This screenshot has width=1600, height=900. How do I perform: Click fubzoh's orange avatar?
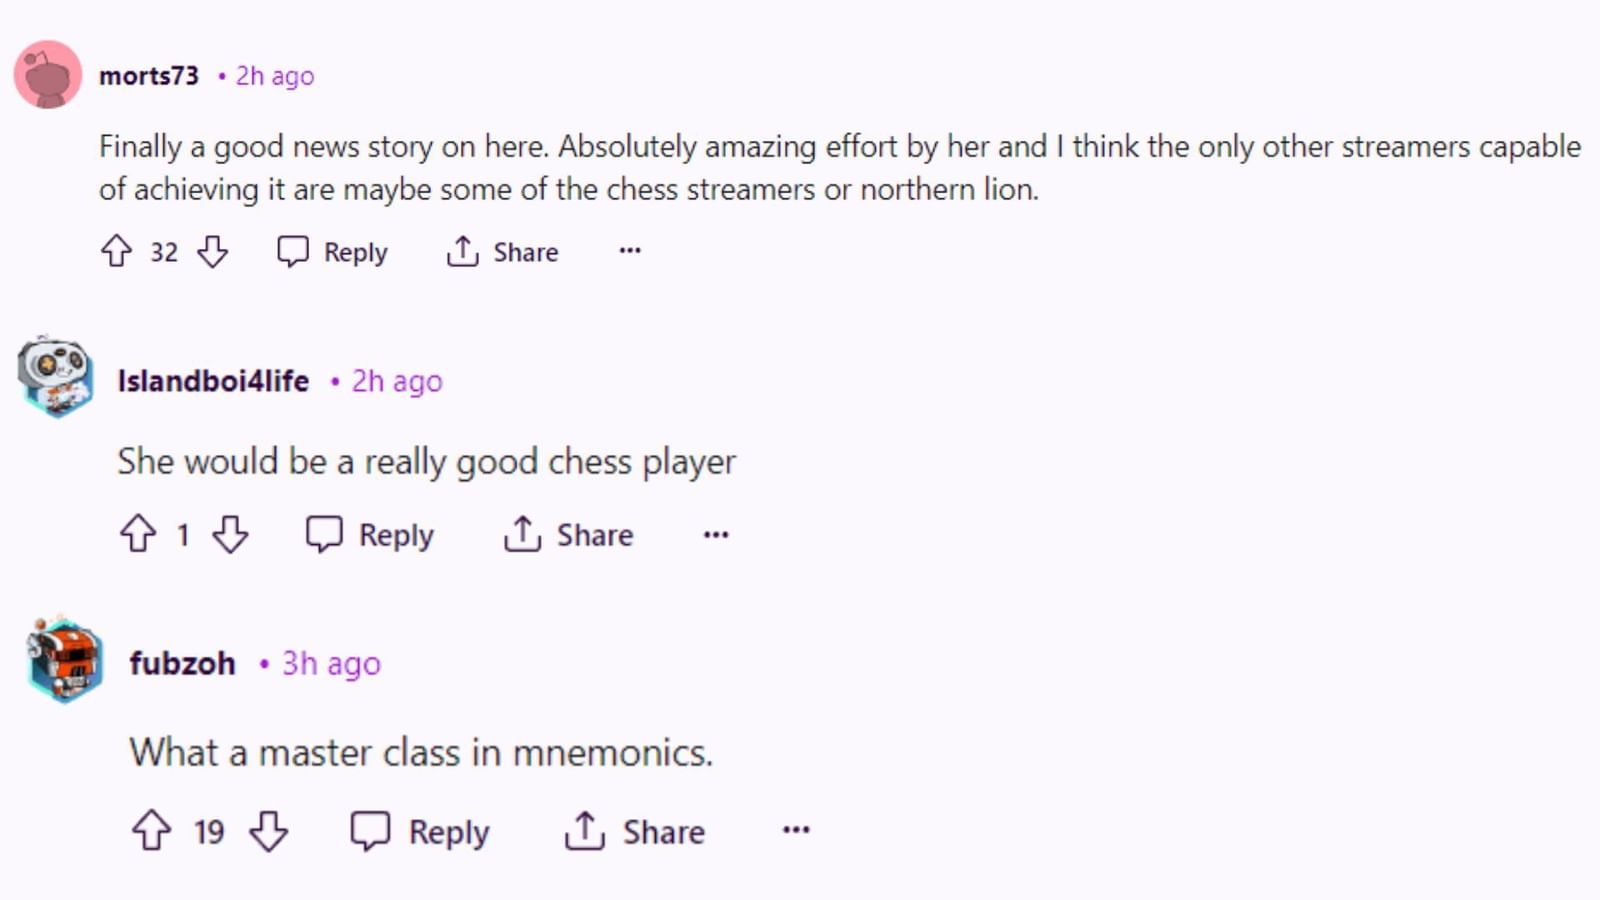click(62, 661)
